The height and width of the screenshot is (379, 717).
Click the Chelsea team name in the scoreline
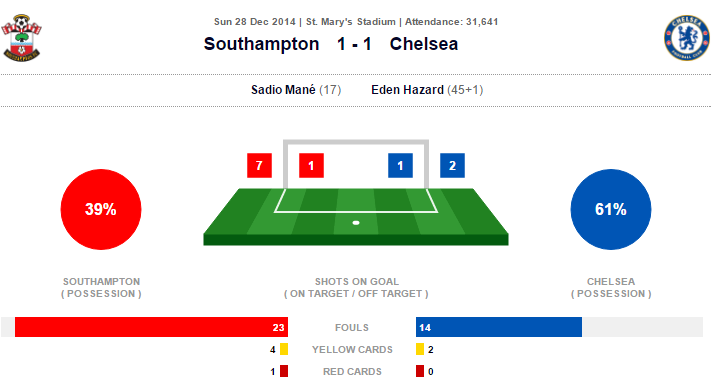tap(423, 44)
